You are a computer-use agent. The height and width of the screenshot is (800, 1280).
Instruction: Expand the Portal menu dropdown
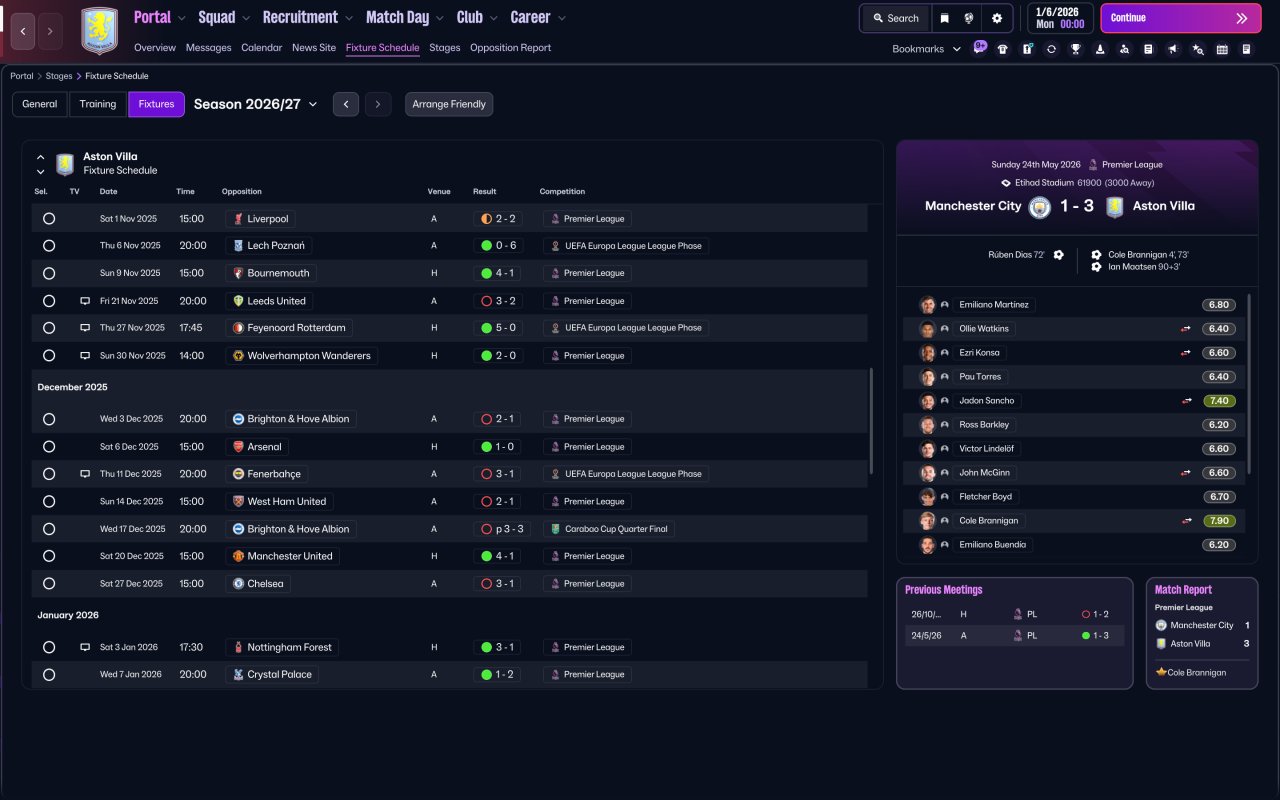coord(181,18)
